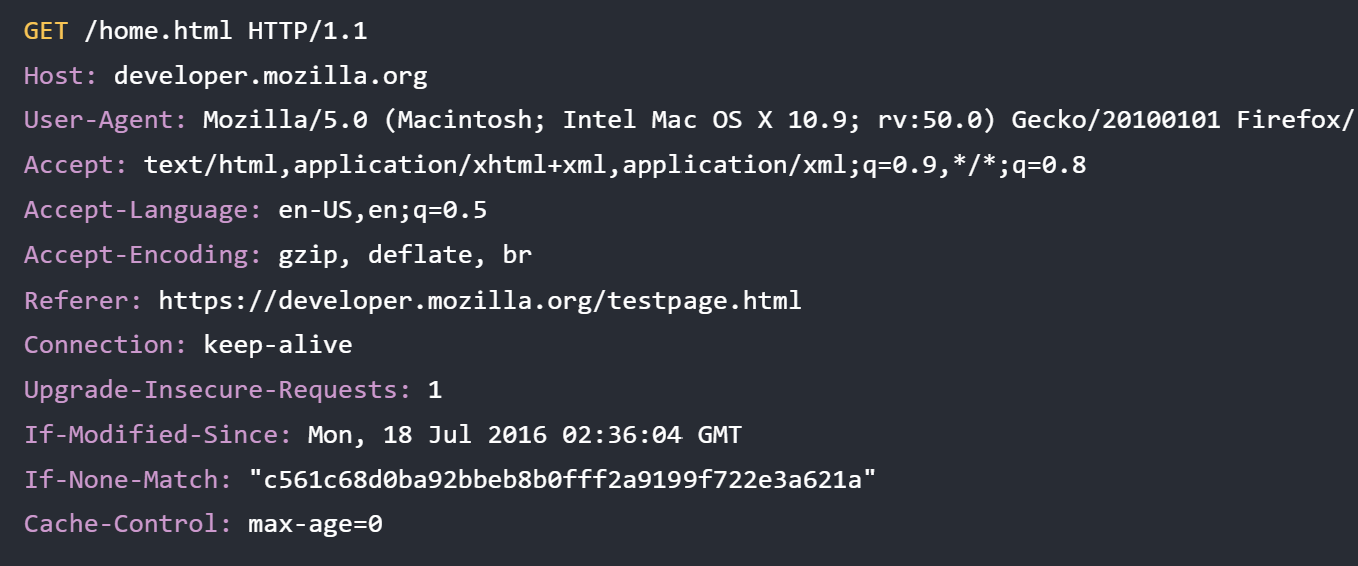Click the max-age=0 value
Image resolution: width=1358 pixels, height=566 pixels.
coord(316,524)
